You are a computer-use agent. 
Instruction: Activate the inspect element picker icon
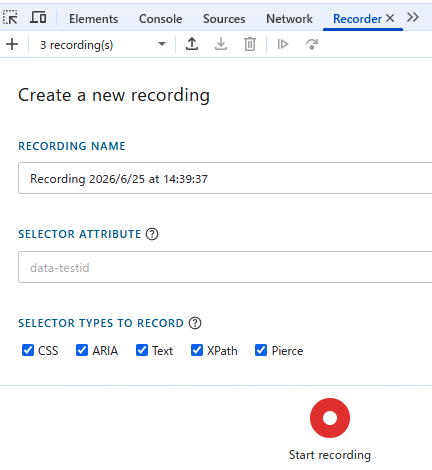pyautogui.click(x=10, y=17)
